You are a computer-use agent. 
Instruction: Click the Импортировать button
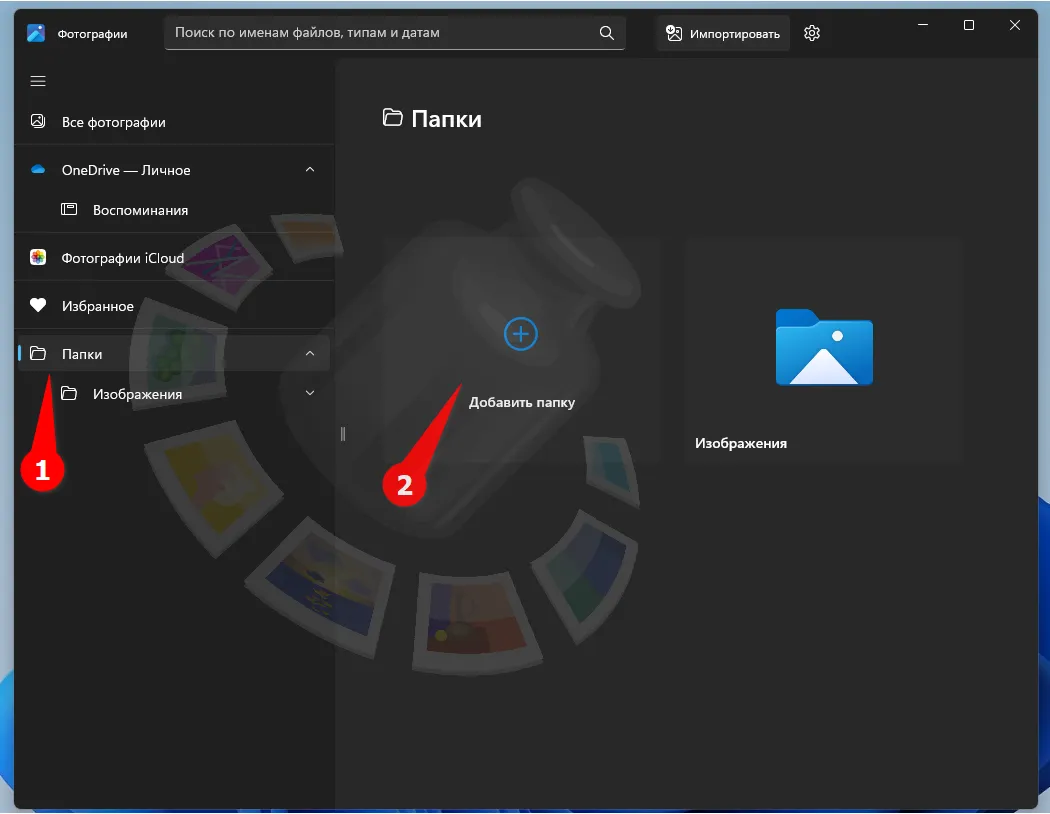723,33
